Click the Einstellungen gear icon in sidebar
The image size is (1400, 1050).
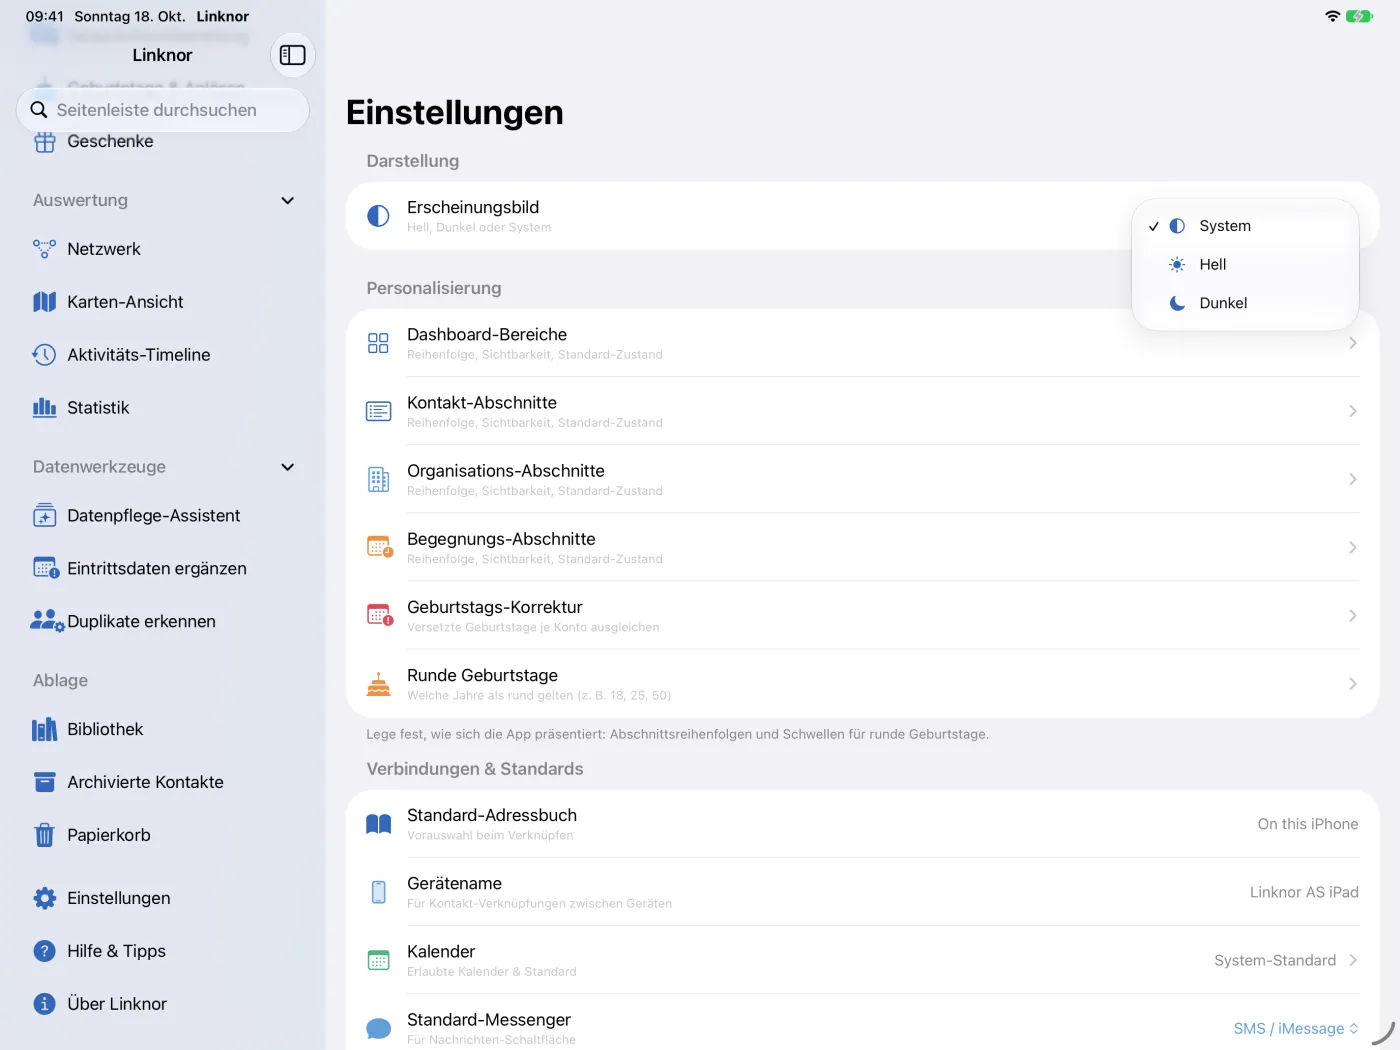coord(44,898)
